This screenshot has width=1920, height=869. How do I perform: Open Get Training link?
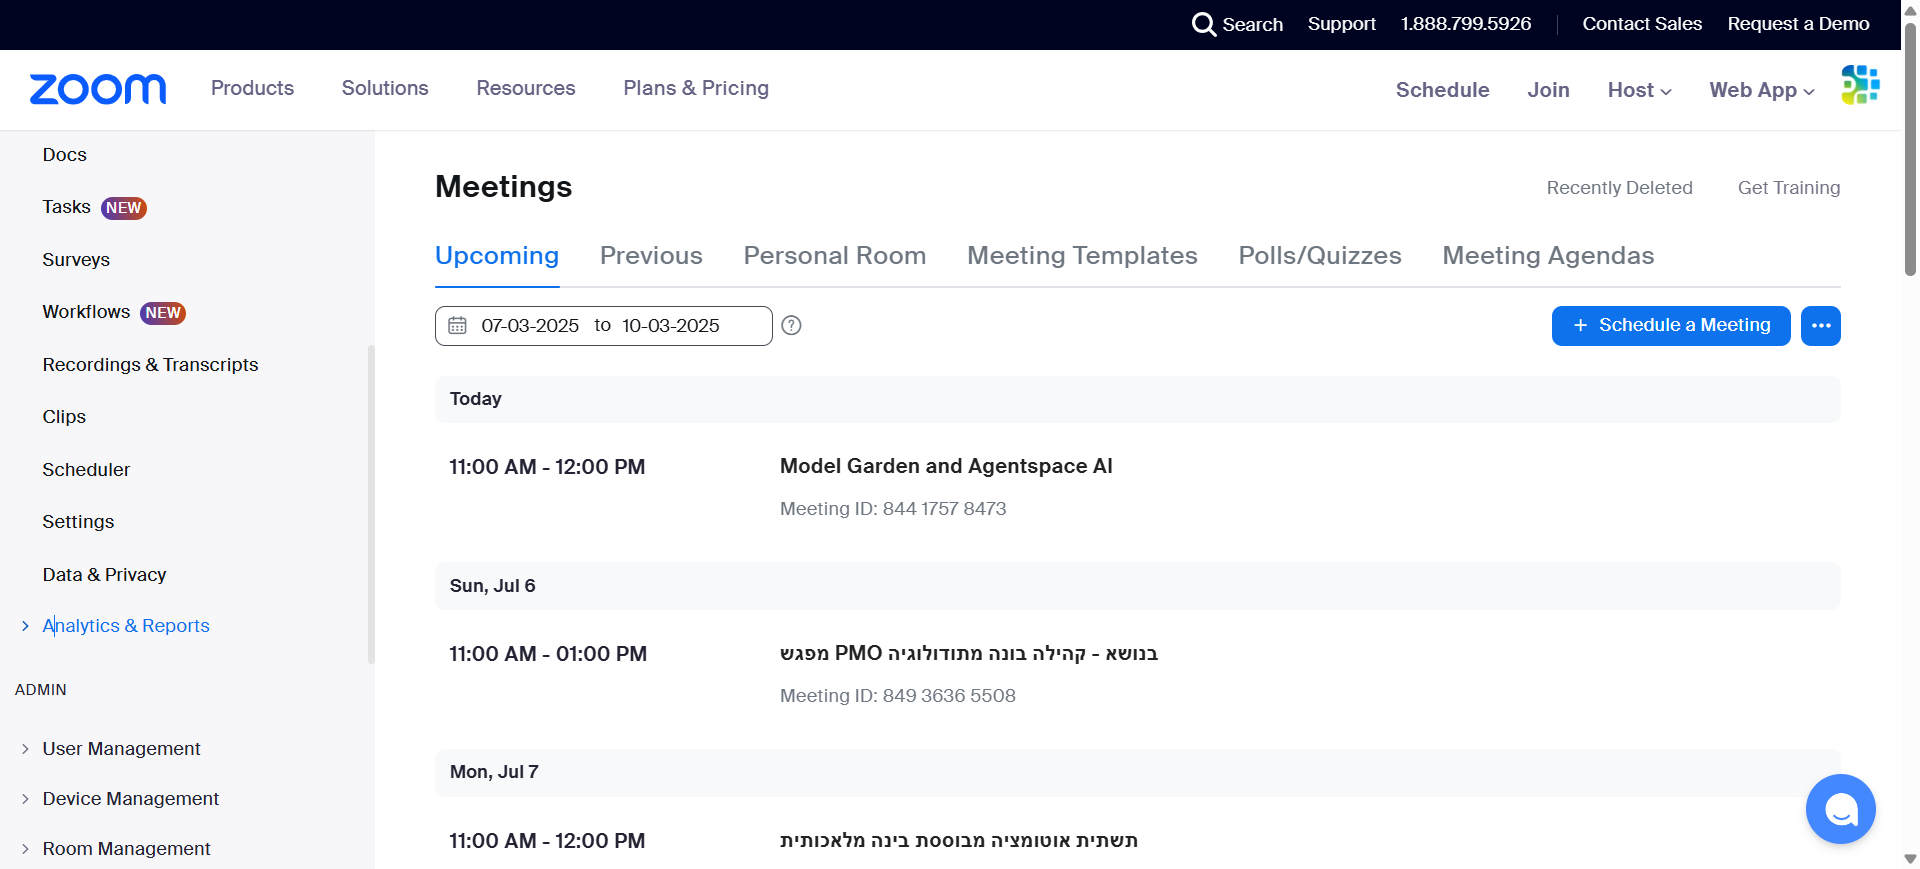click(x=1789, y=188)
